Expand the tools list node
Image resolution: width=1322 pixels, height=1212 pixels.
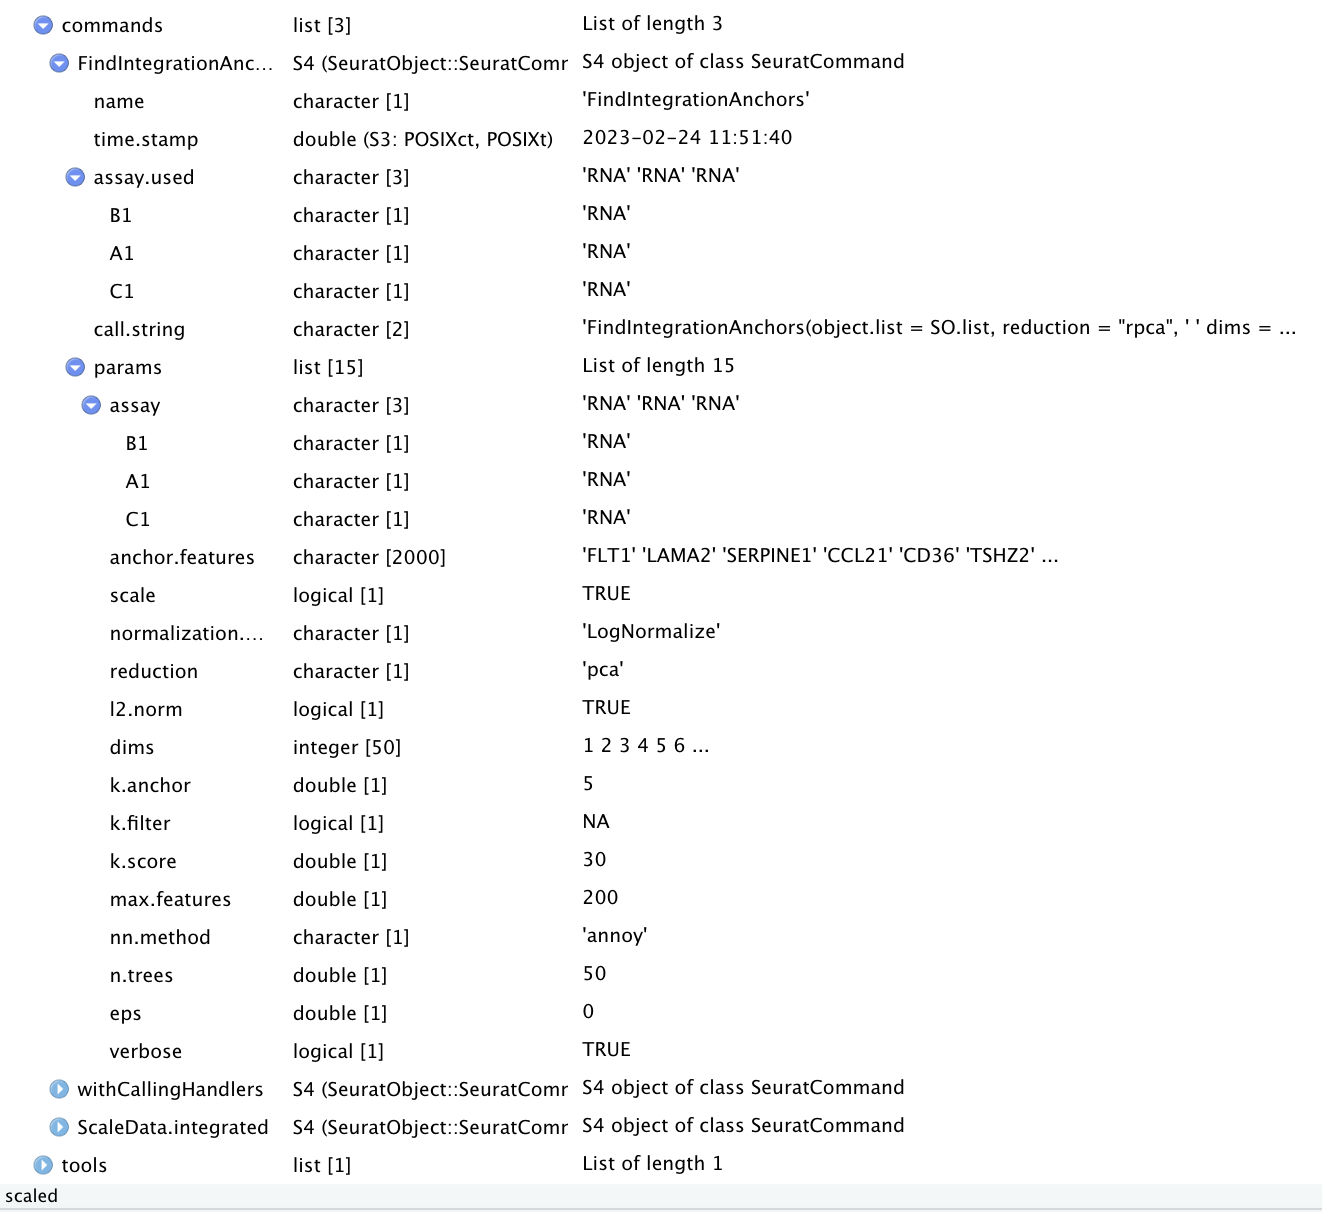pyautogui.click(x=43, y=1165)
